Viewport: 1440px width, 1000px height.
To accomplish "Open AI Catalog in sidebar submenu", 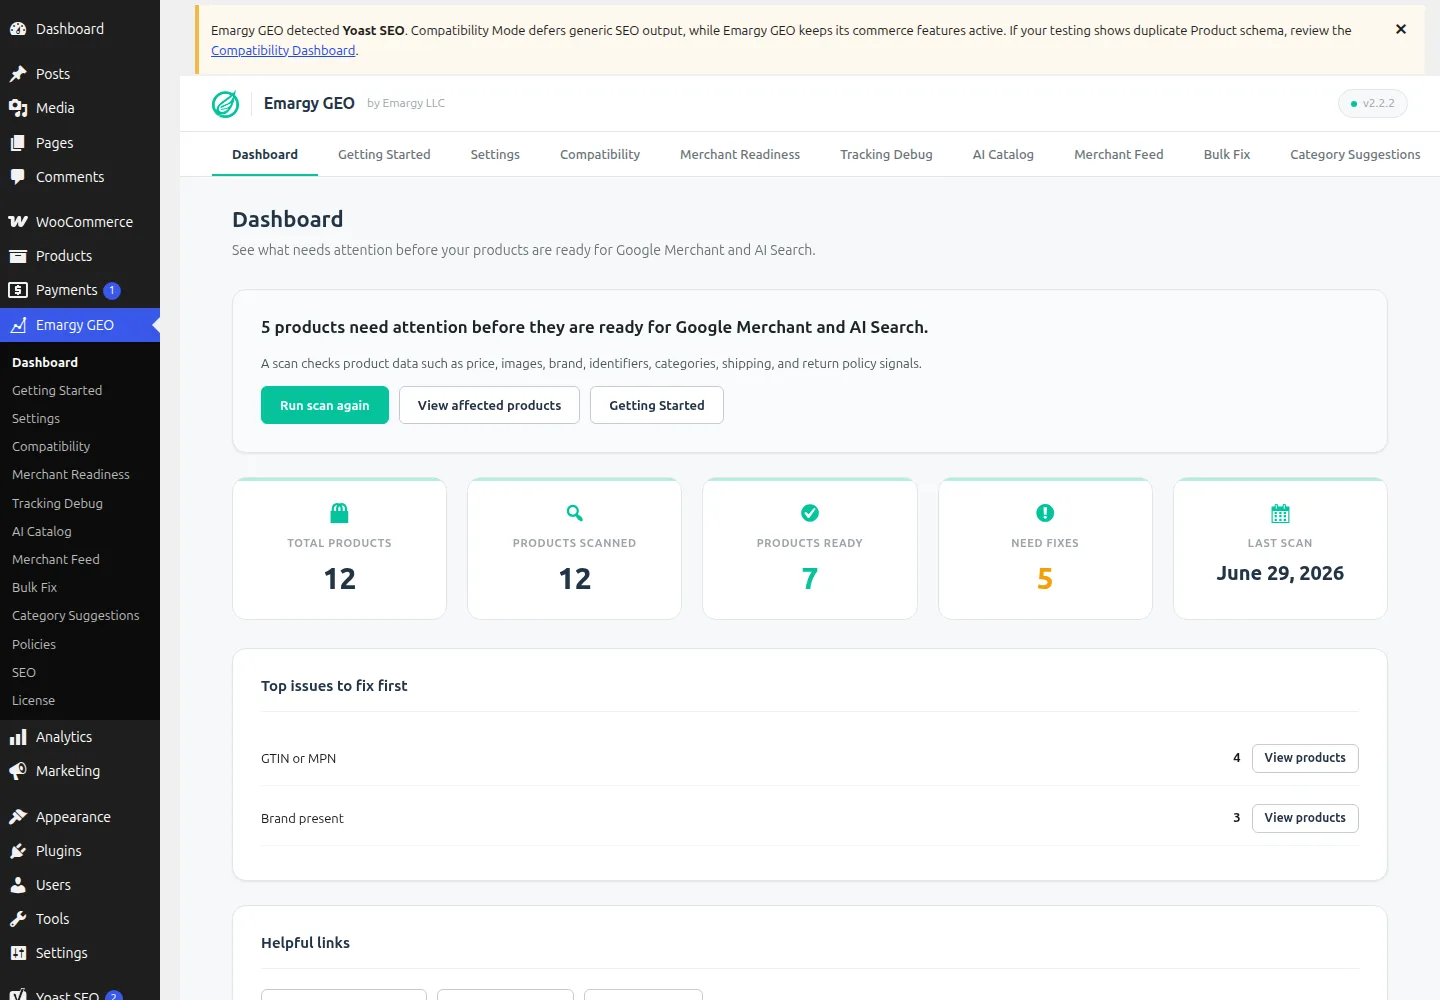I will coord(42,531).
